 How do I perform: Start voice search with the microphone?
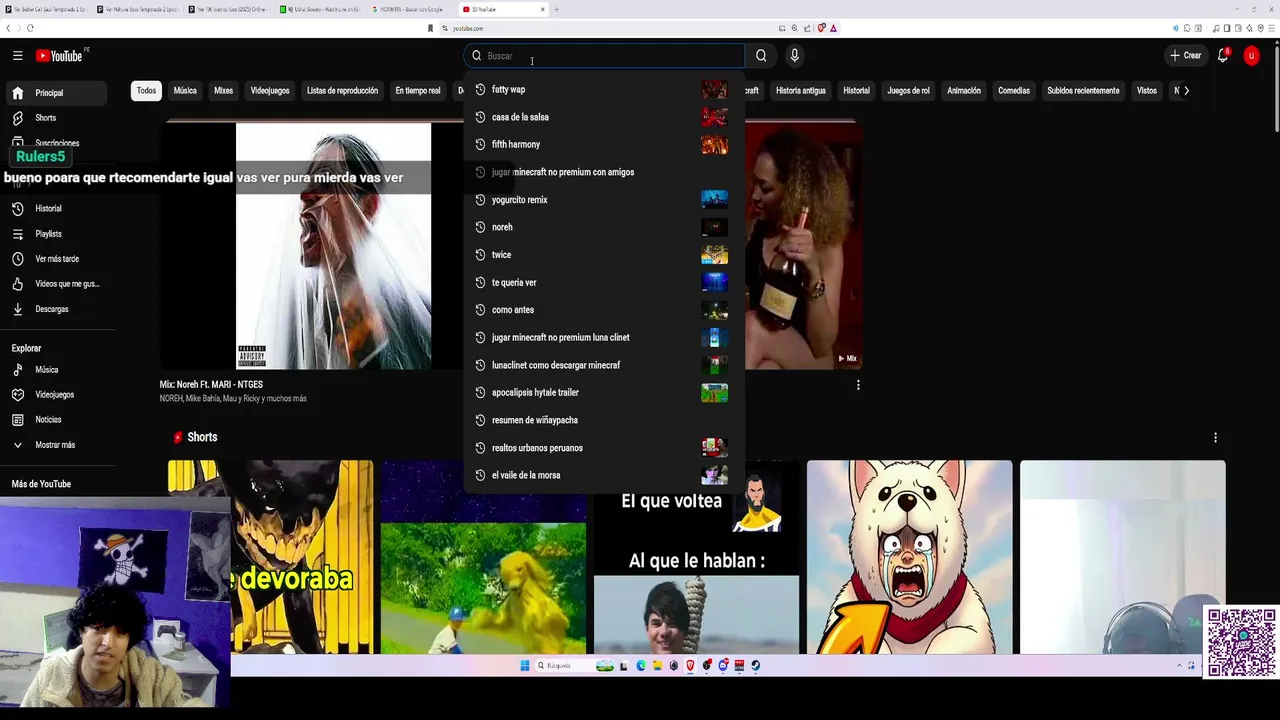click(794, 56)
